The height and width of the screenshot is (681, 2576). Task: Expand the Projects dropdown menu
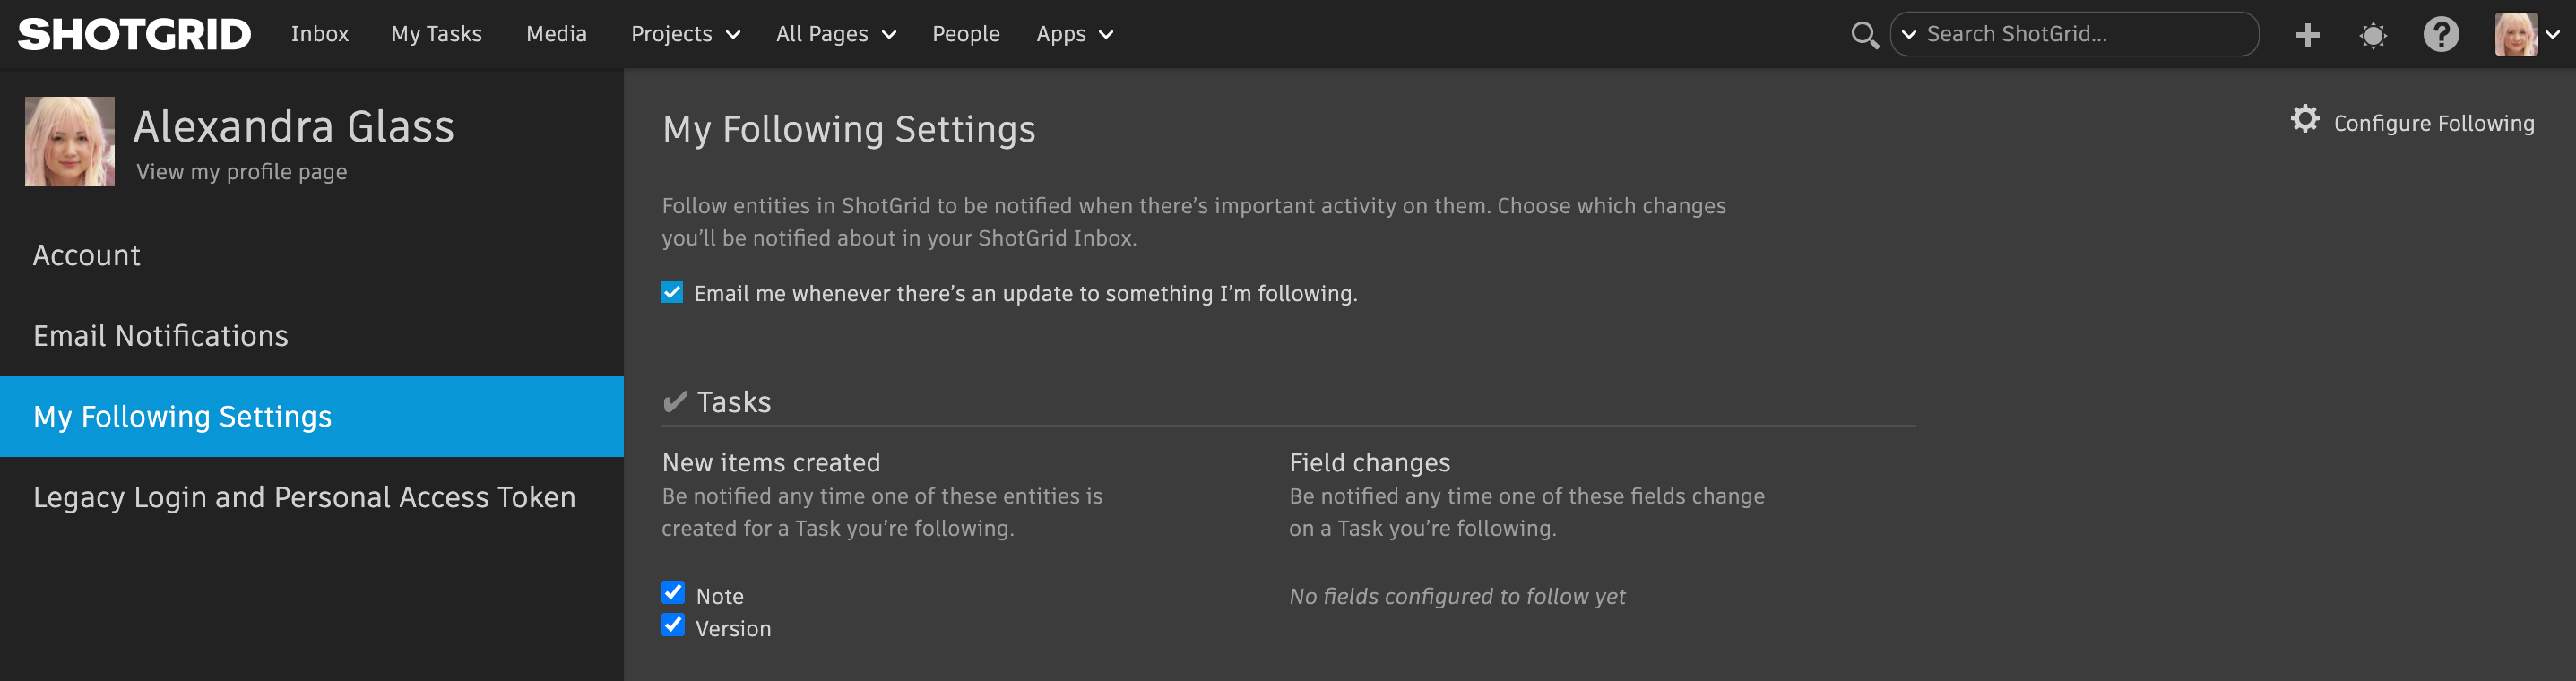tap(685, 34)
